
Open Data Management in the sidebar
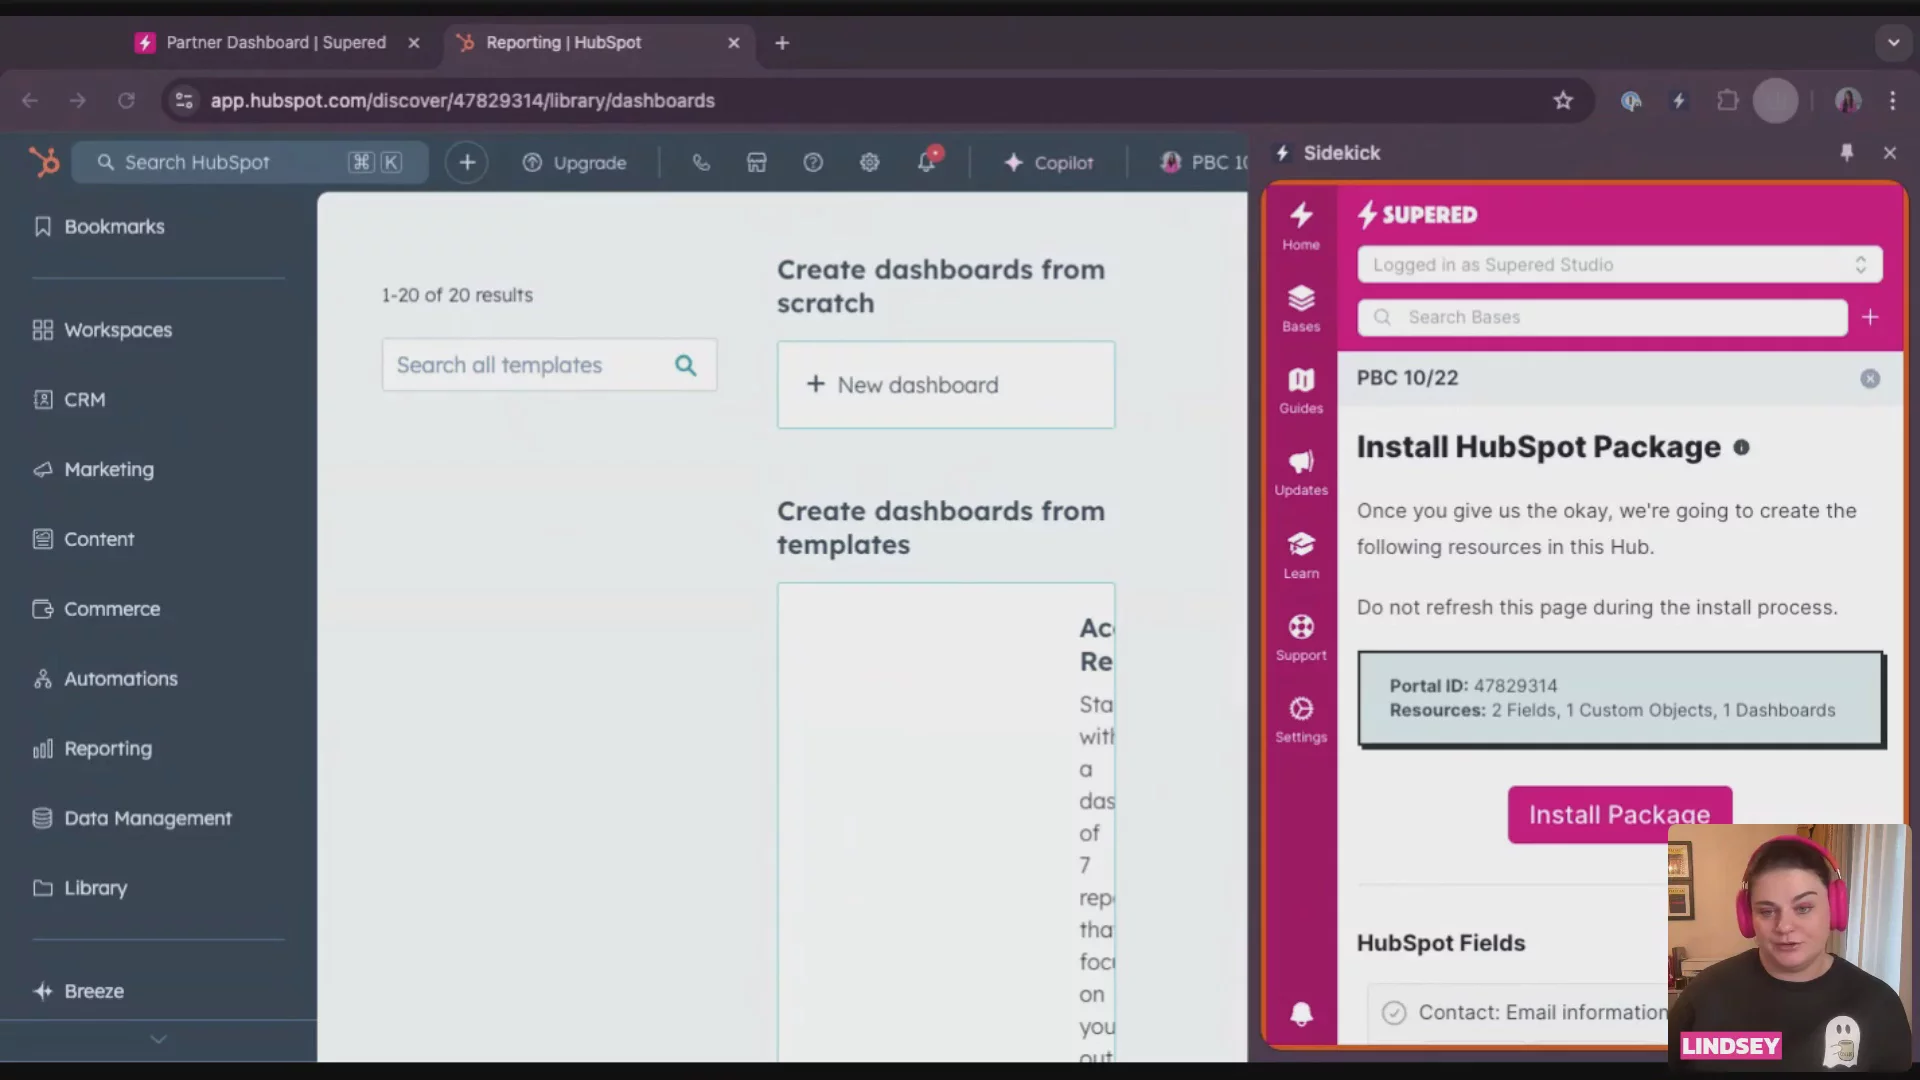pos(132,818)
